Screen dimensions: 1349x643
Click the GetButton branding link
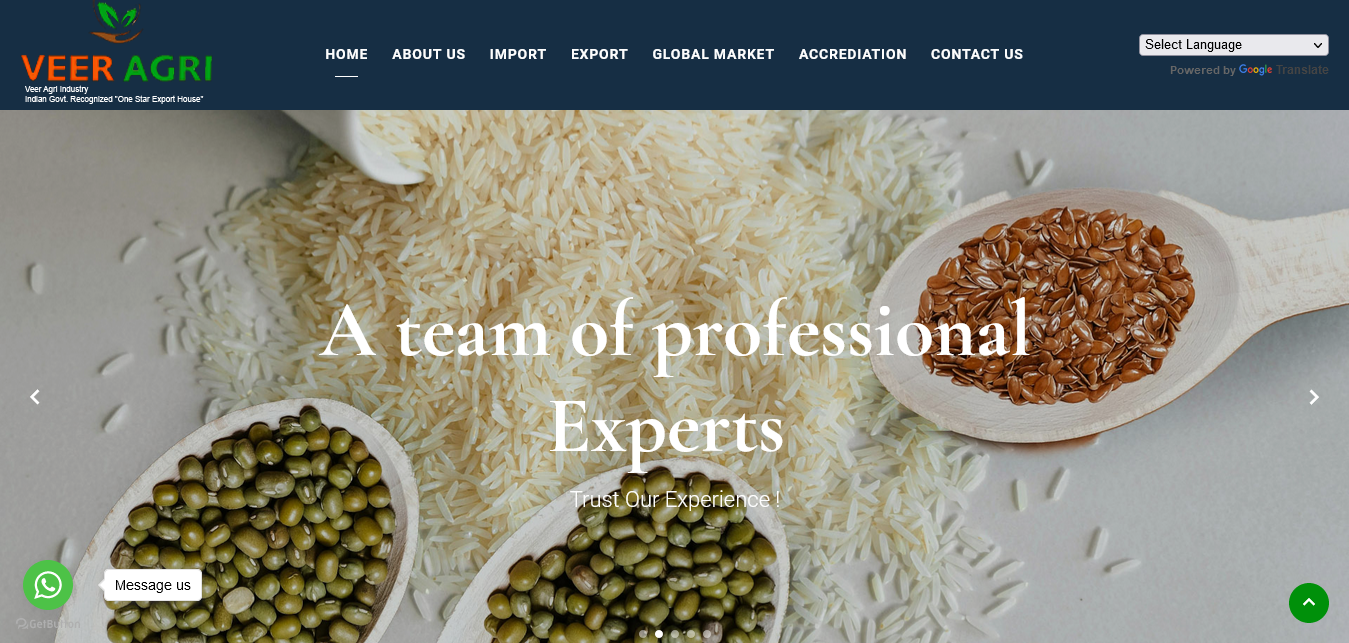pos(47,624)
